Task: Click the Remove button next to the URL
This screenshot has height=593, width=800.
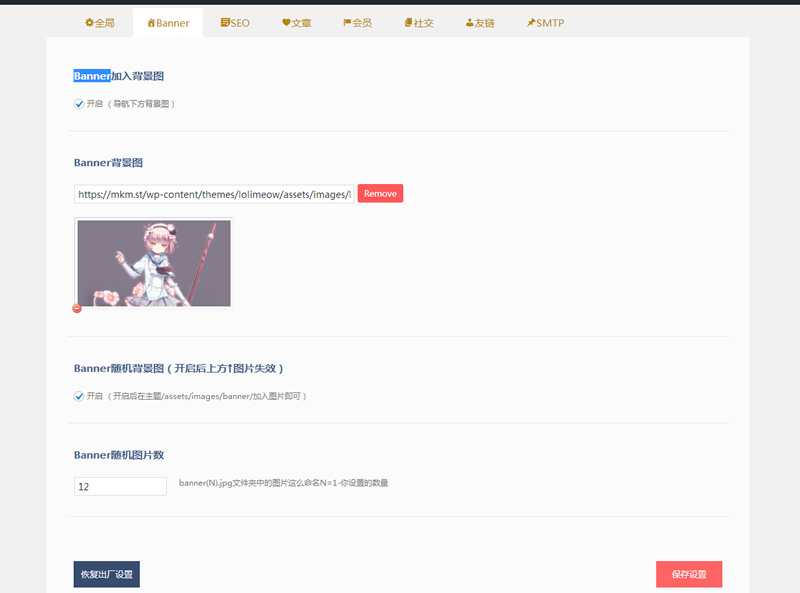Action: point(380,193)
